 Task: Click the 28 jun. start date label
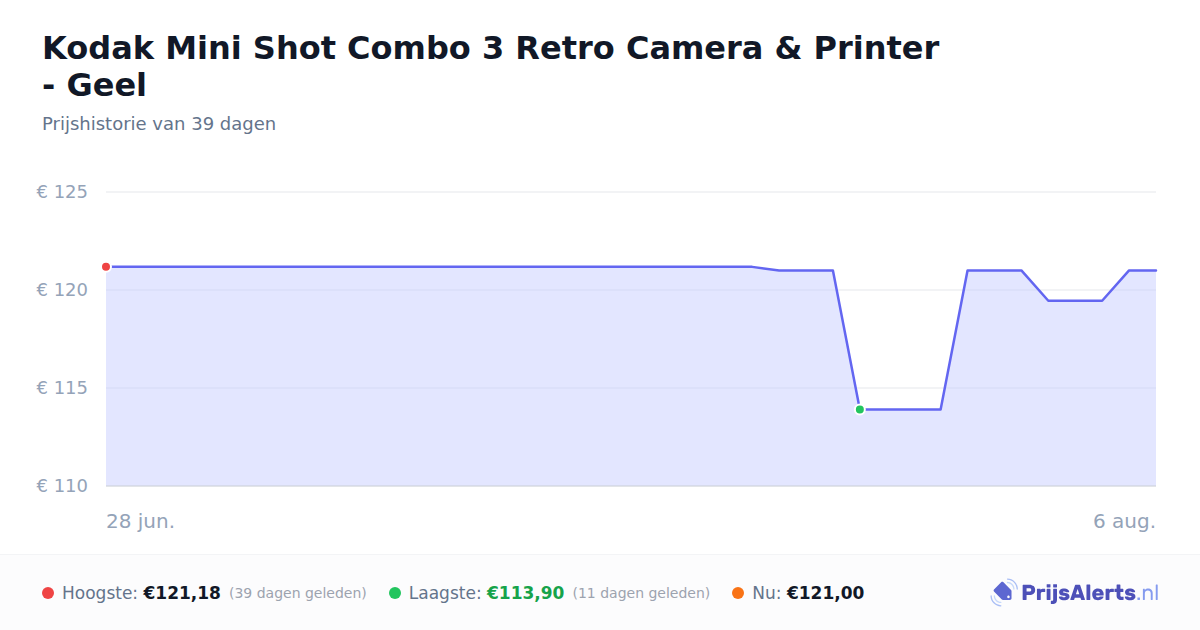(x=141, y=521)
